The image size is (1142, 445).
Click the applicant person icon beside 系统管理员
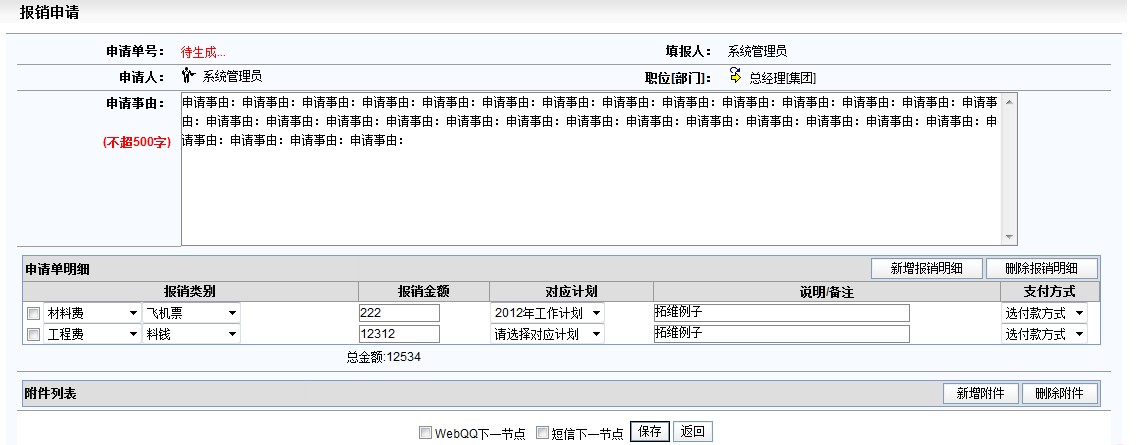pyautogui.click(x=187, y=75)
